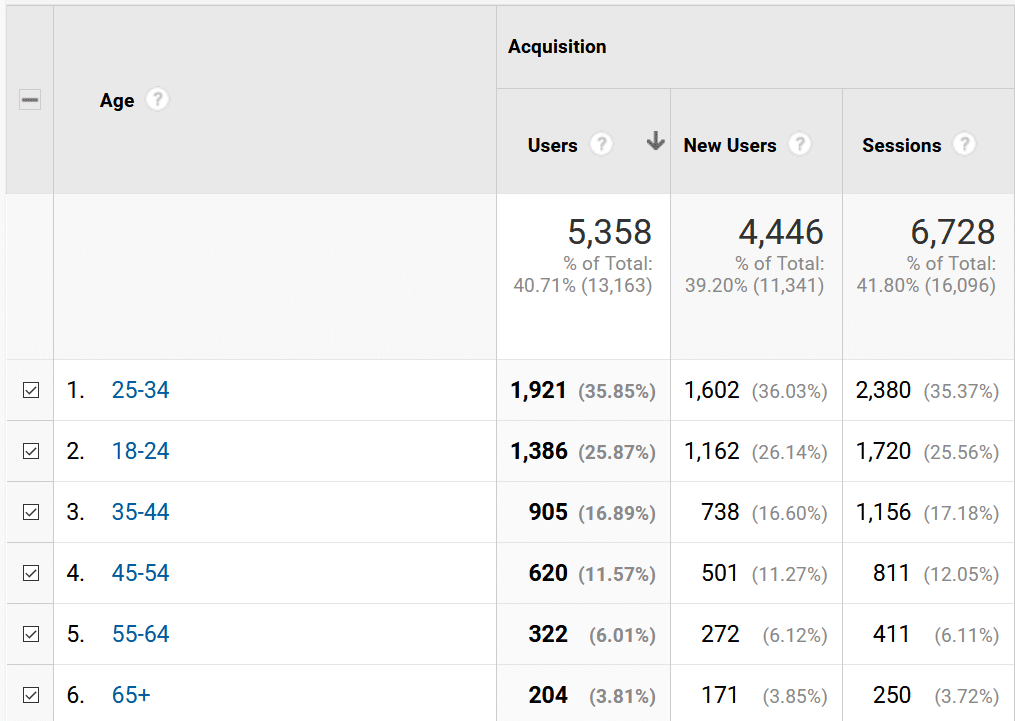
Task: Click the minus box to deselect all rows
Action: 29,99
